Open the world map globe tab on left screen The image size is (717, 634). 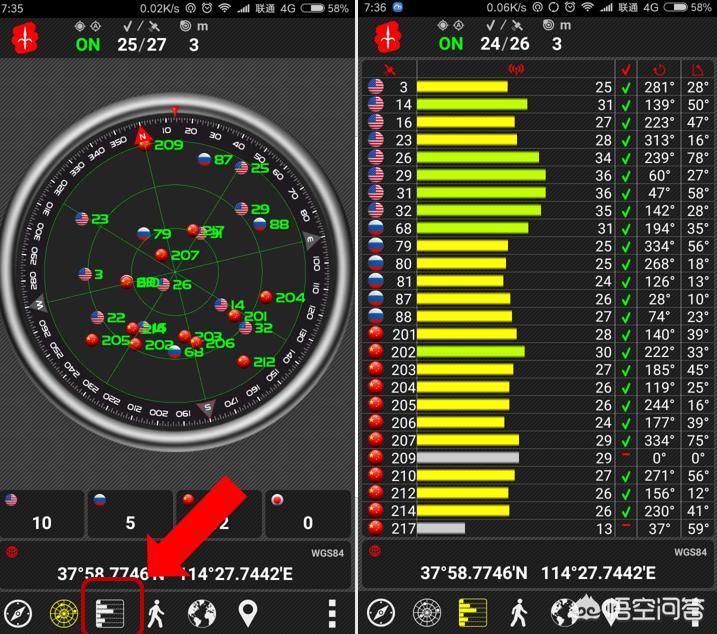[202, 613]
